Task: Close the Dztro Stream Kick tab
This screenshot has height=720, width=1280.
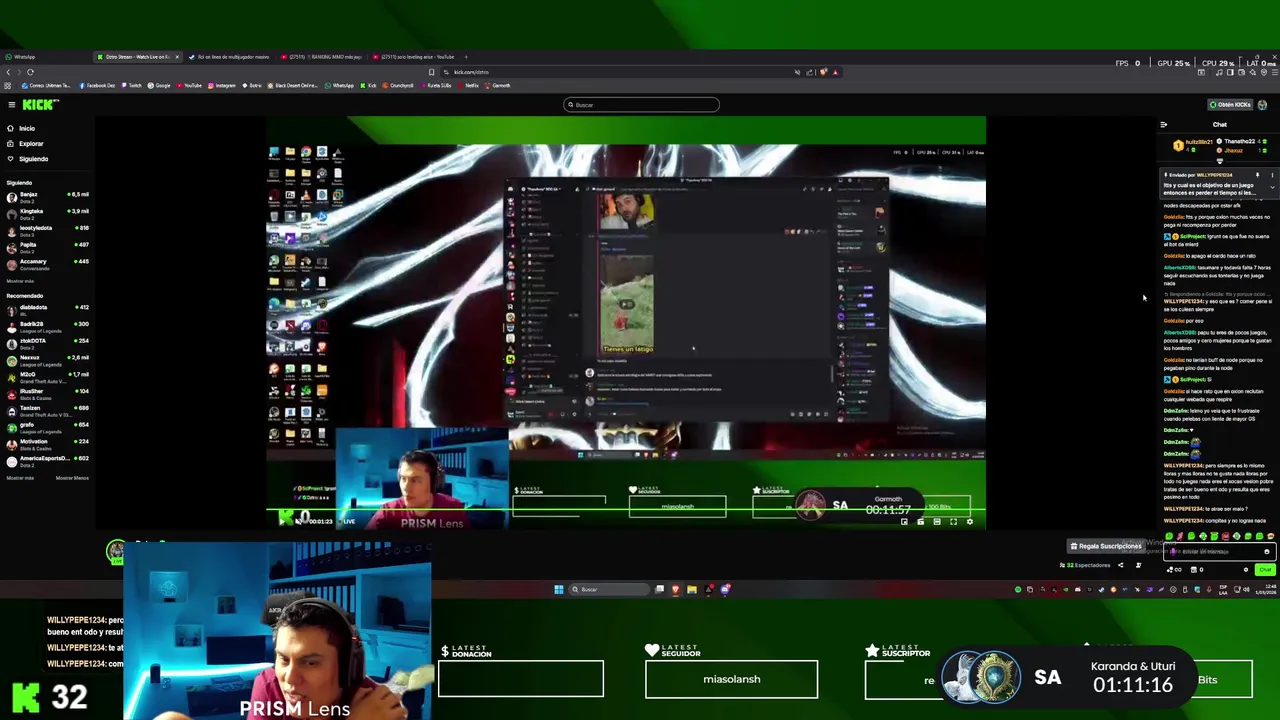Action: (177, 57)
